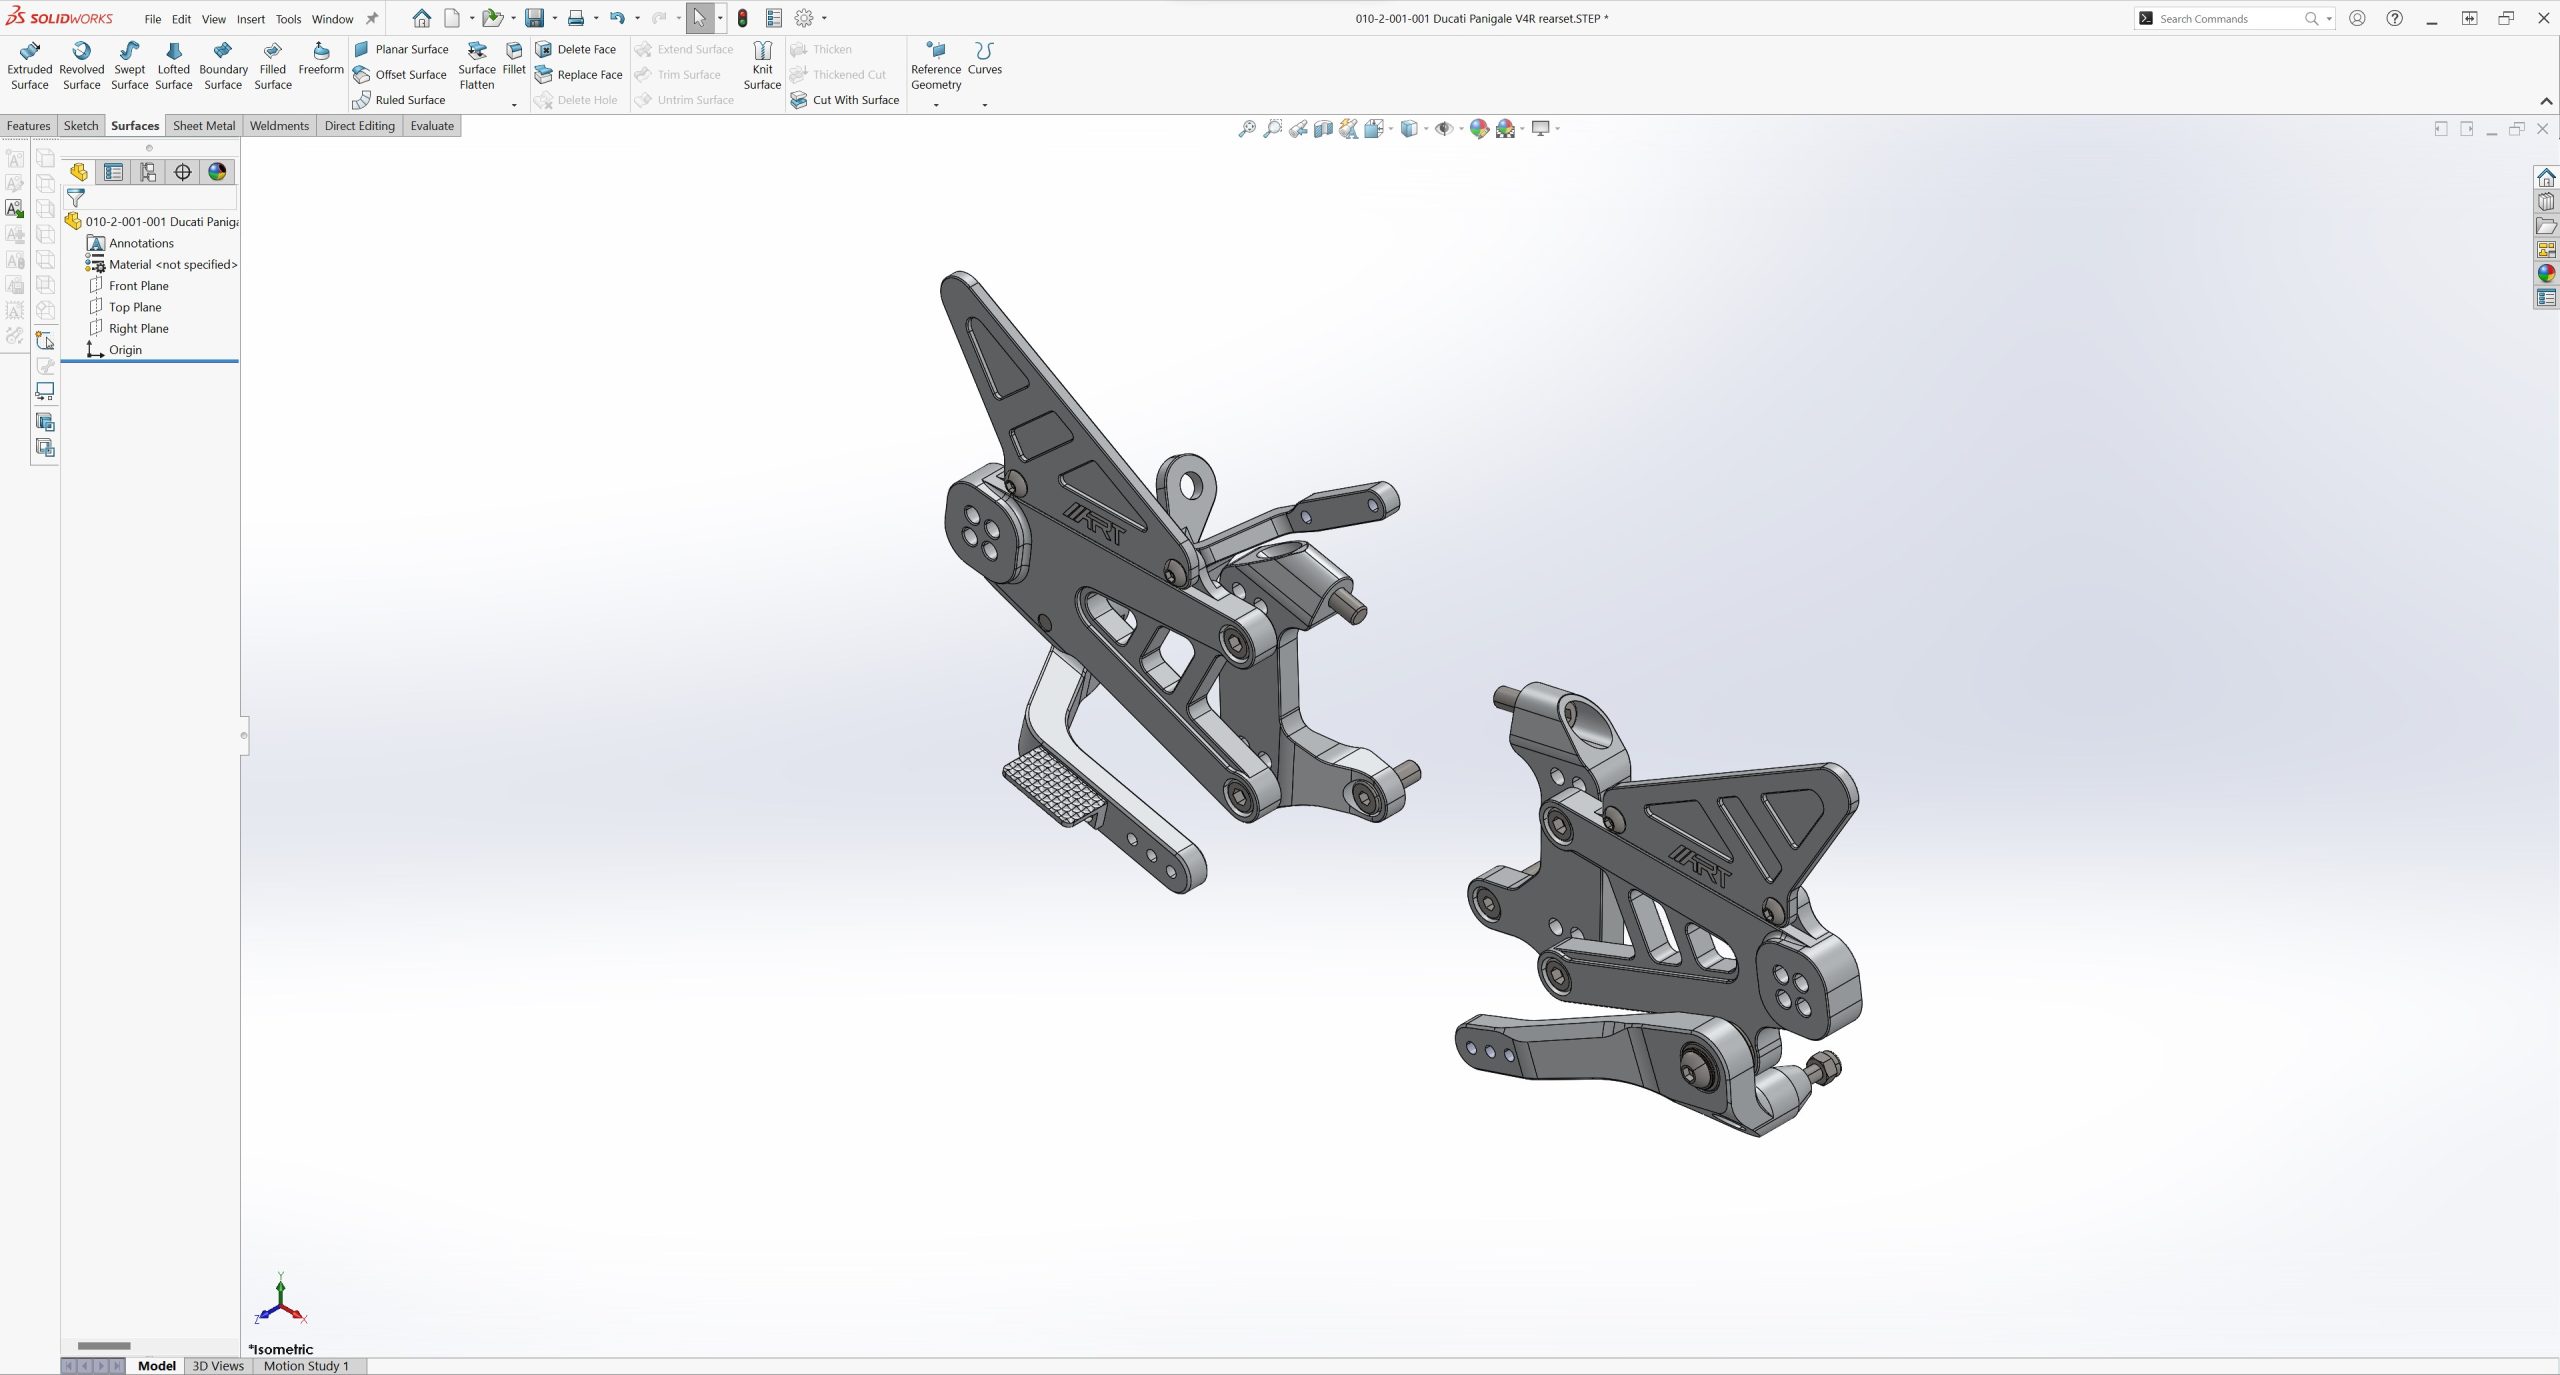Click the Edit Appearance color ball
2560x1375 pixels.
pyautogui.click(x=1478, y=128)
